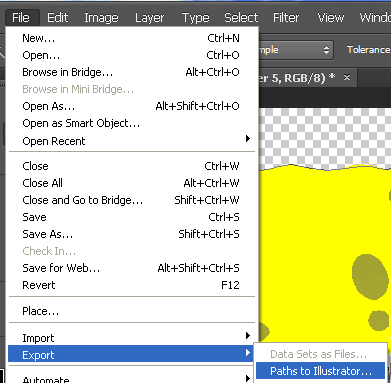391x383 pixels.
Task: Open the Image menu
Action: [x=101, y=17]
